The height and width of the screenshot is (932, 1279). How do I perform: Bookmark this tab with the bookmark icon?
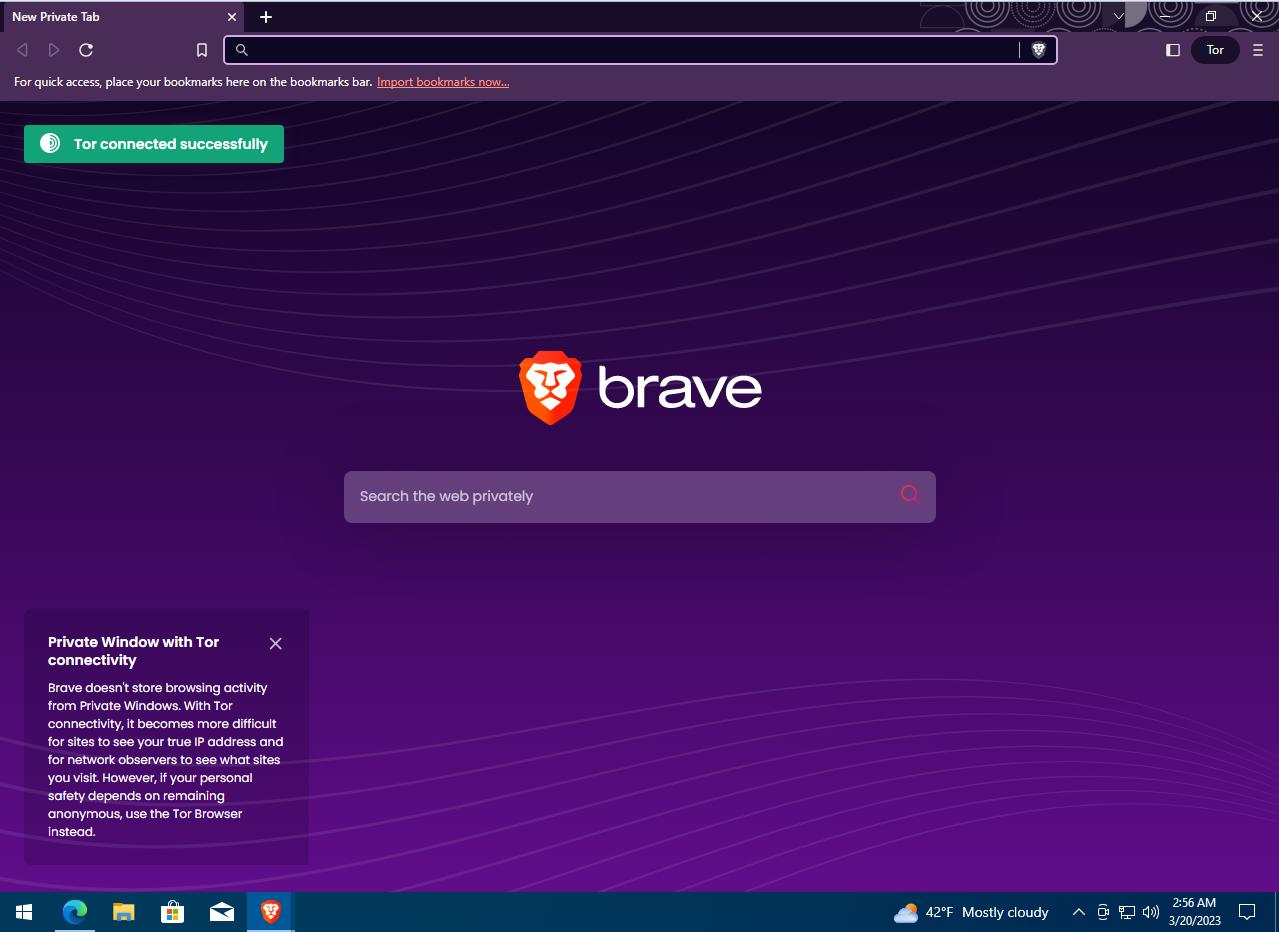tap(202, 50)
